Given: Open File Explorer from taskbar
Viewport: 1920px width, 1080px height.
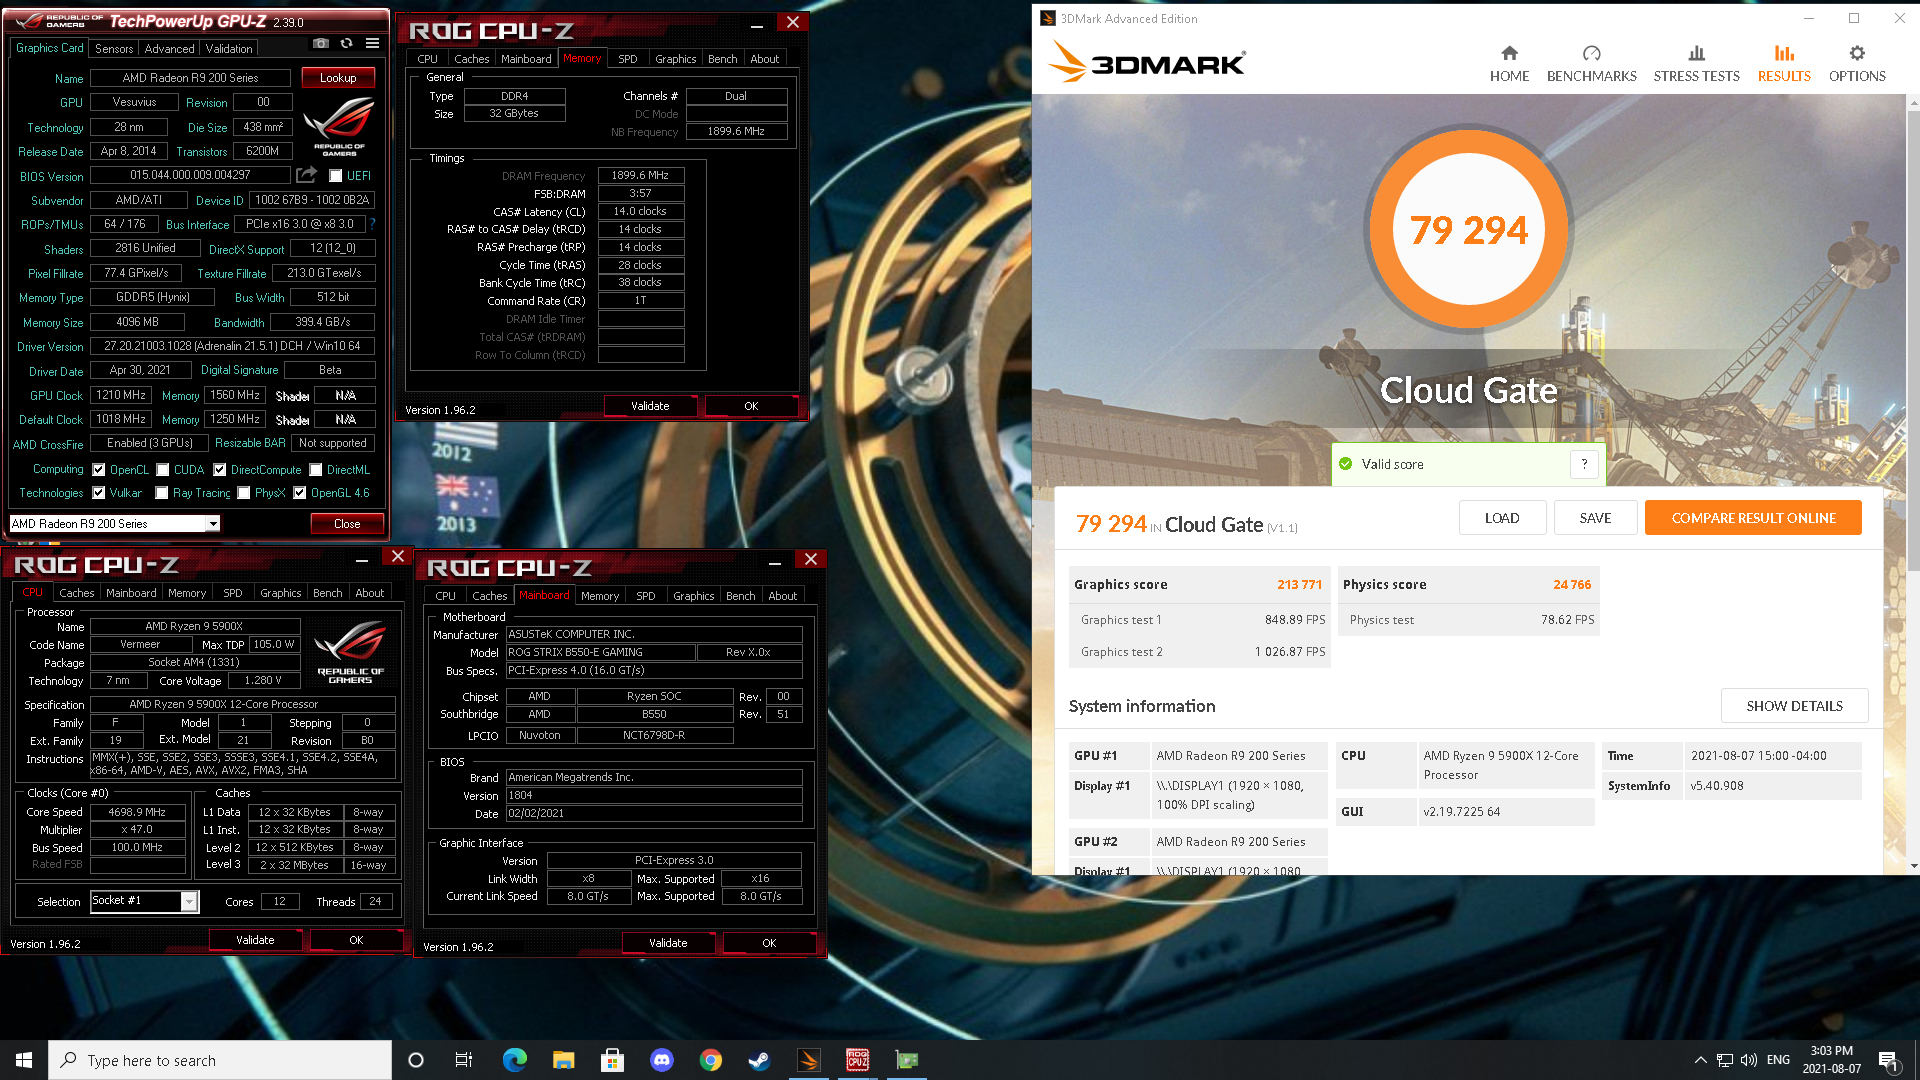Looking at the screenshot, I should 563,1060.
